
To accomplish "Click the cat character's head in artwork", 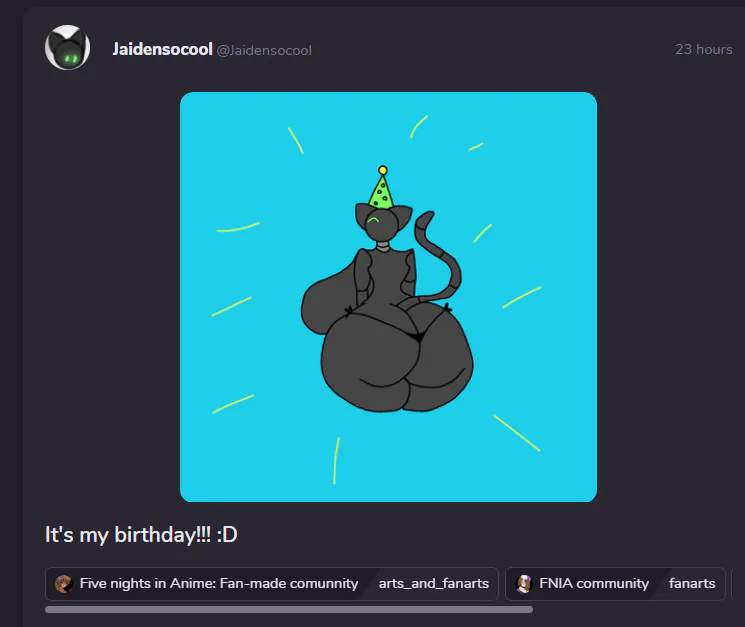I will pyautogui.click(x=382, y=222).
